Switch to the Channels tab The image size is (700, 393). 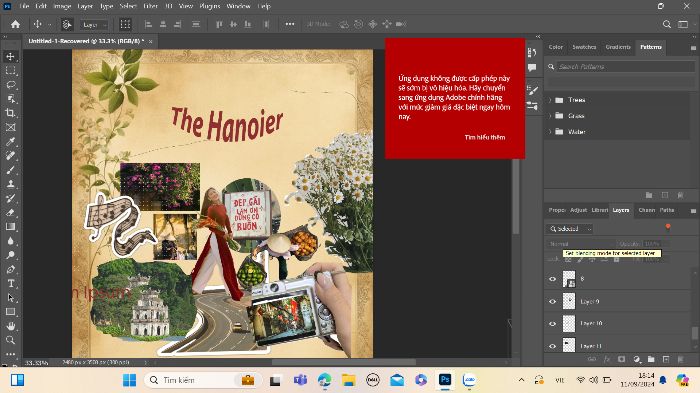click(646, 210)
